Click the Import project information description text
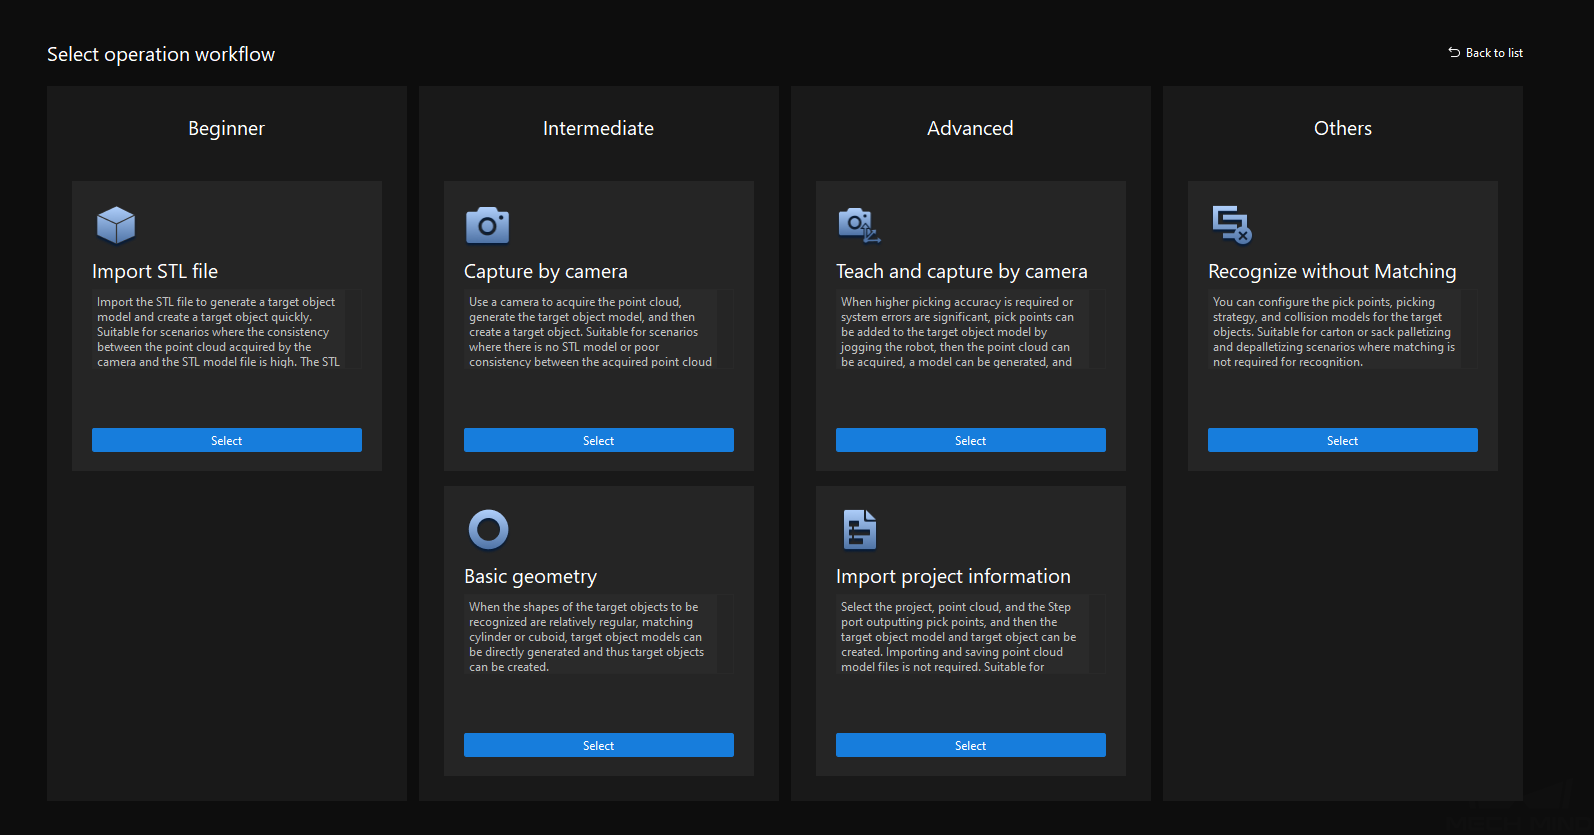 click(958, 637)
